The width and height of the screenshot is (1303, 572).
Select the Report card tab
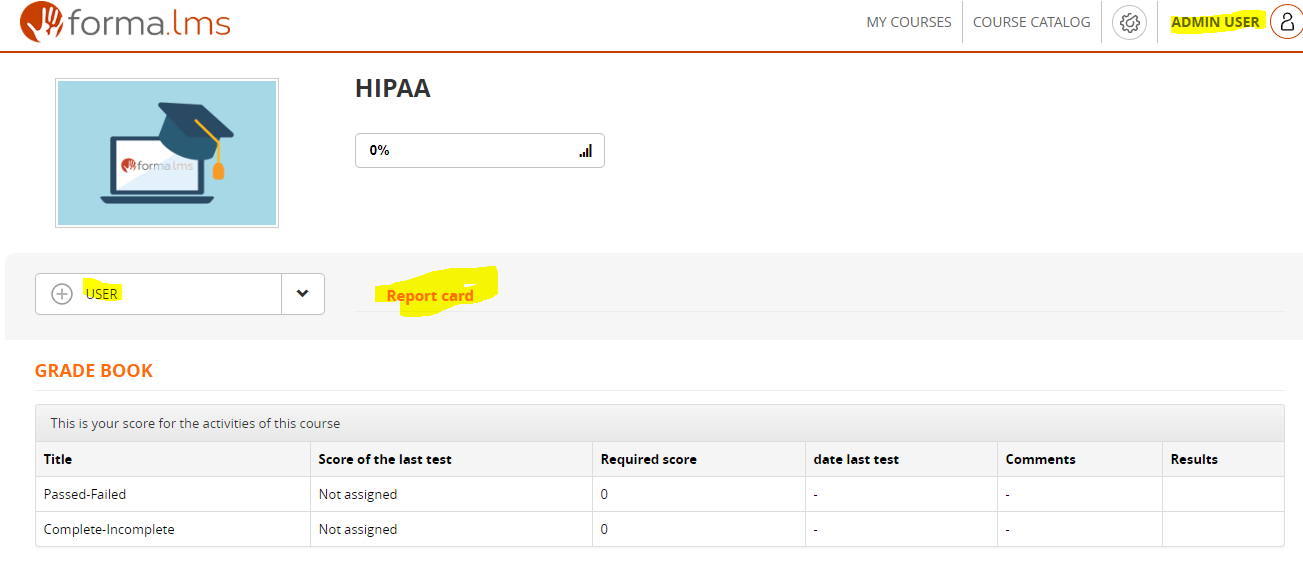point(430,296)
